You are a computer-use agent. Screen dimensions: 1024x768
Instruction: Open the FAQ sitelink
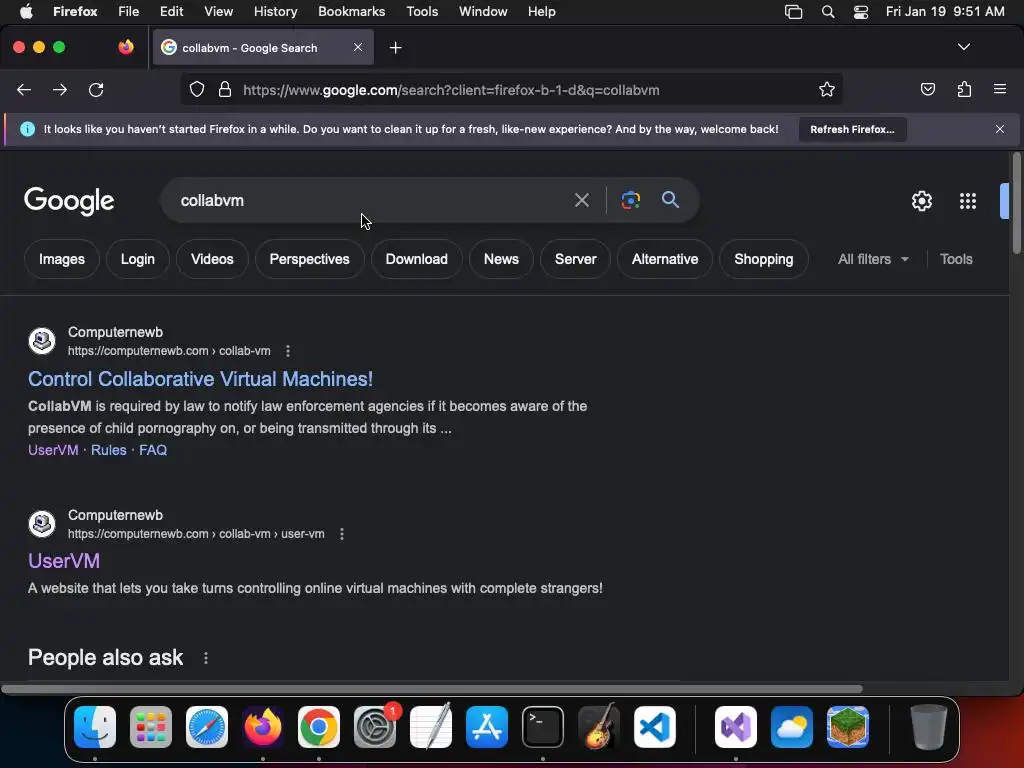point(153,450)
